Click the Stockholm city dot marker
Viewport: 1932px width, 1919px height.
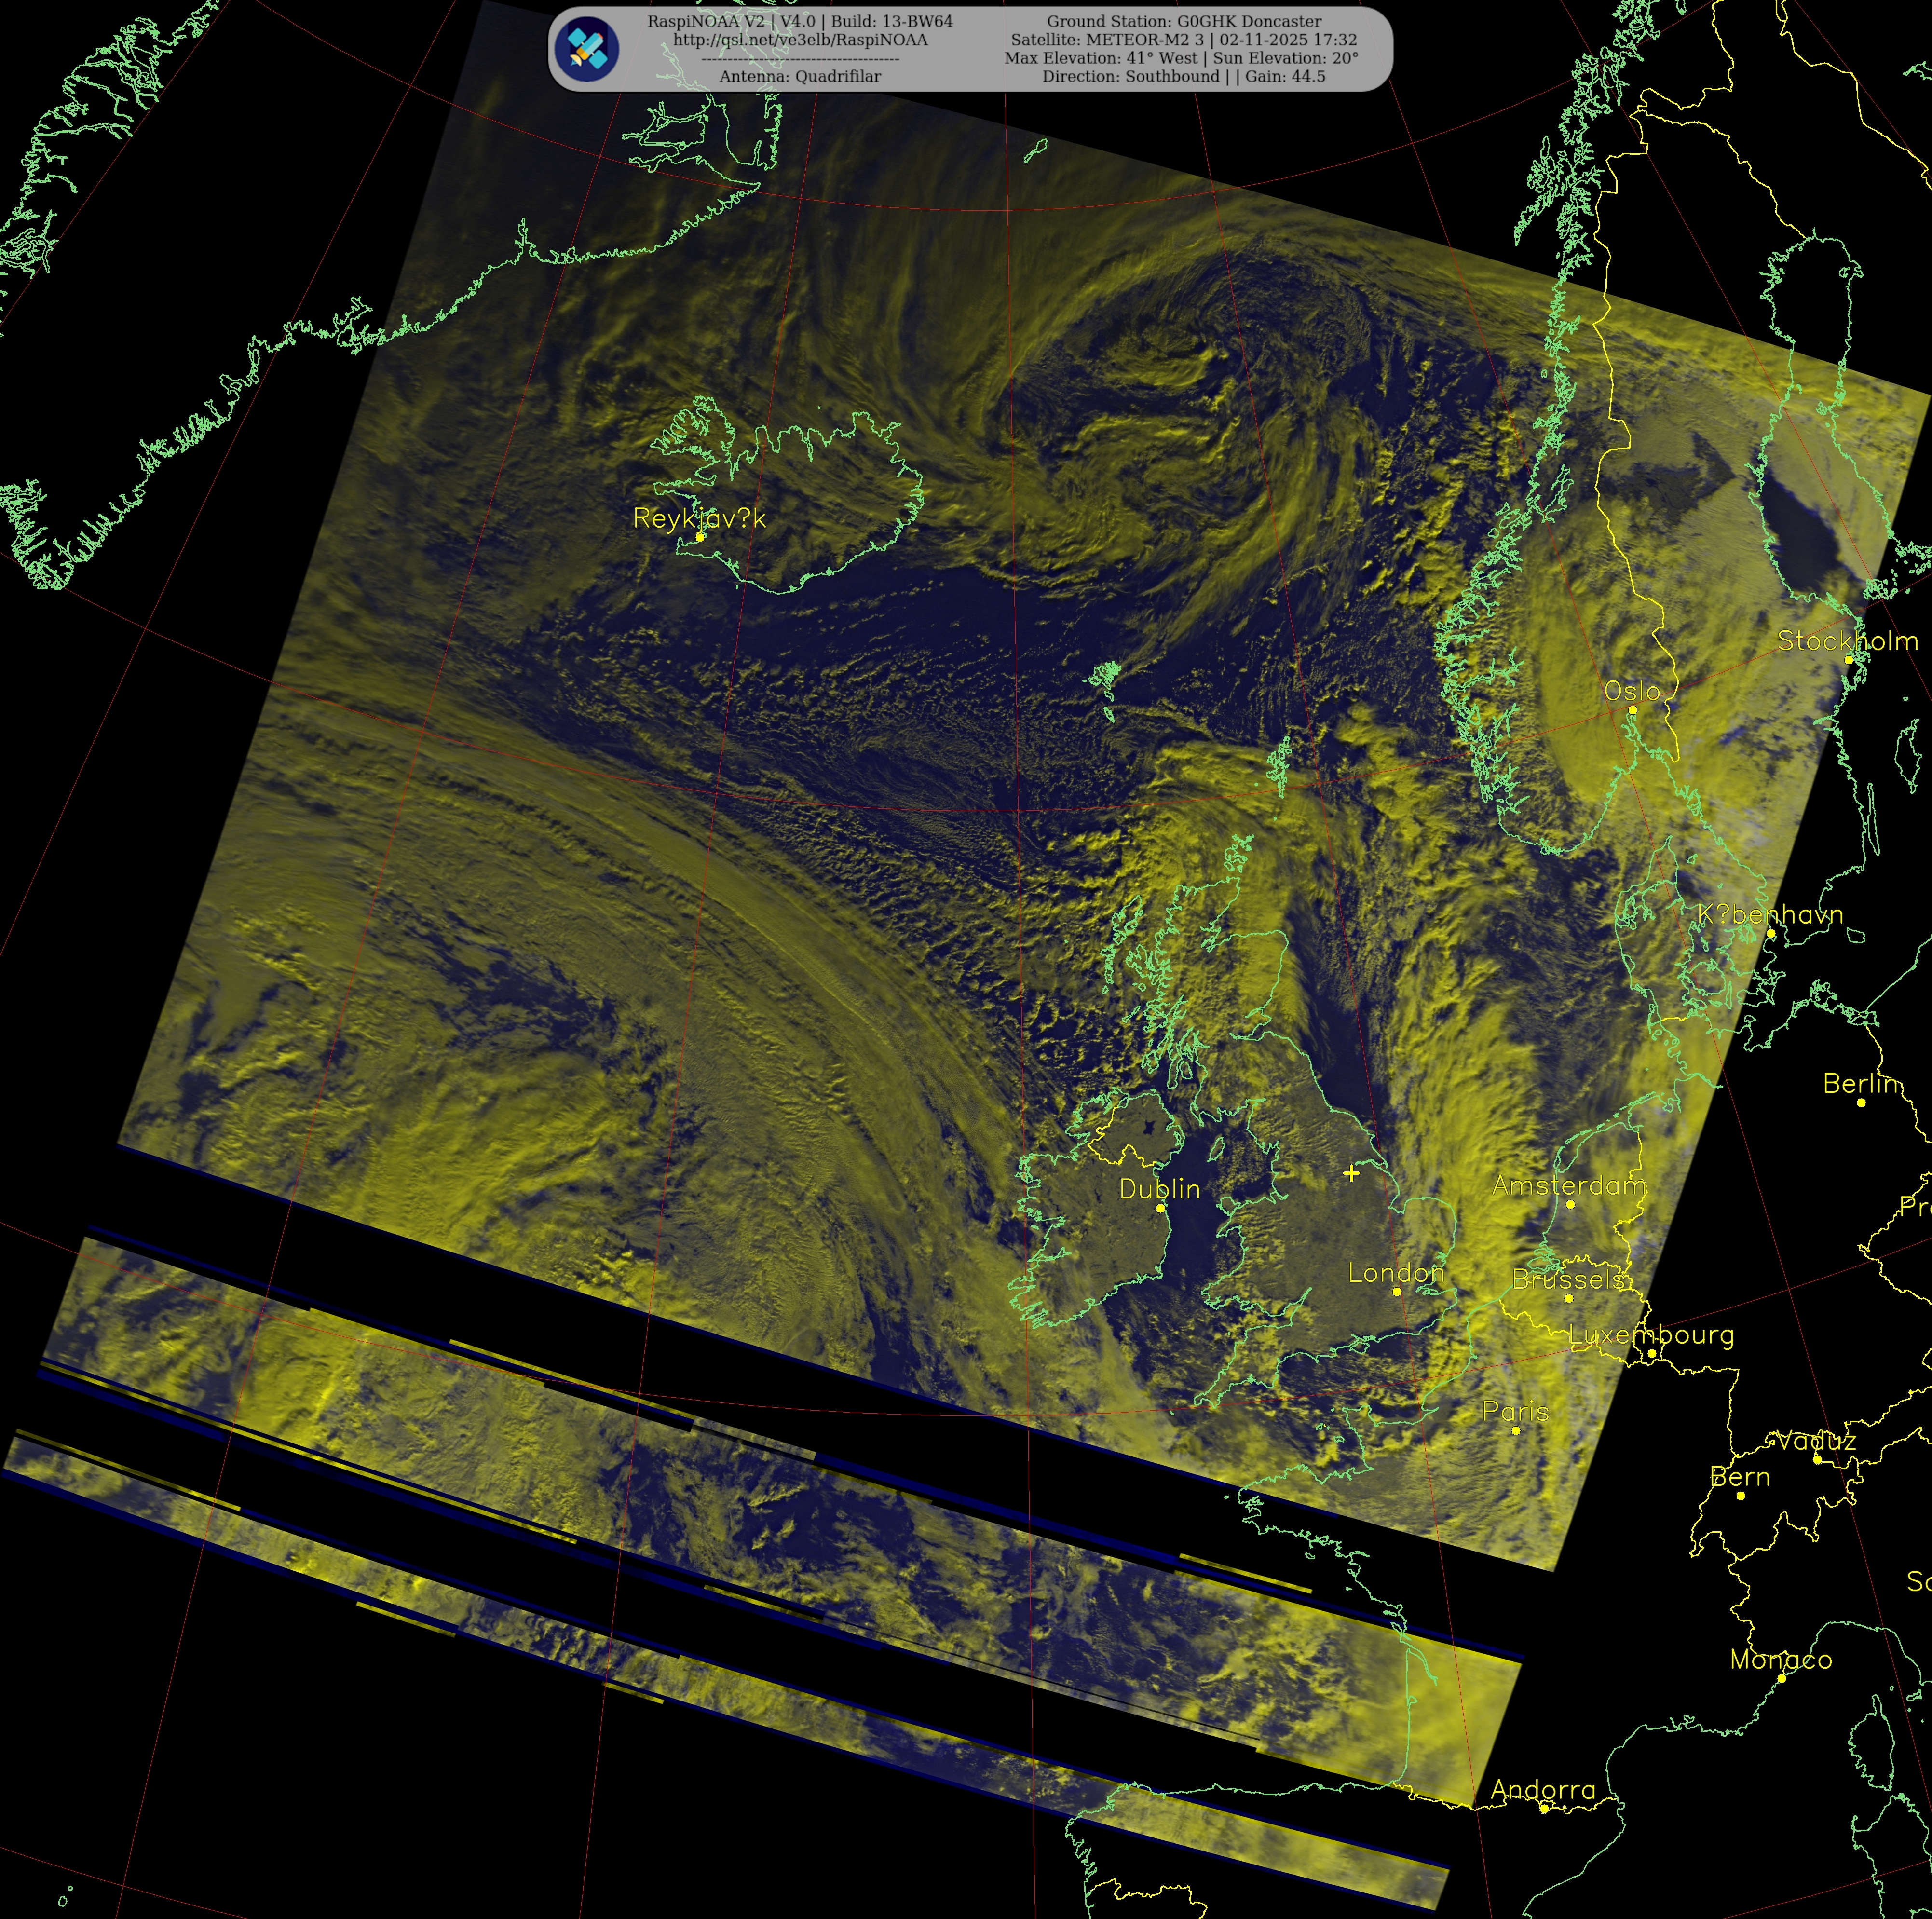click(1848, 660)
